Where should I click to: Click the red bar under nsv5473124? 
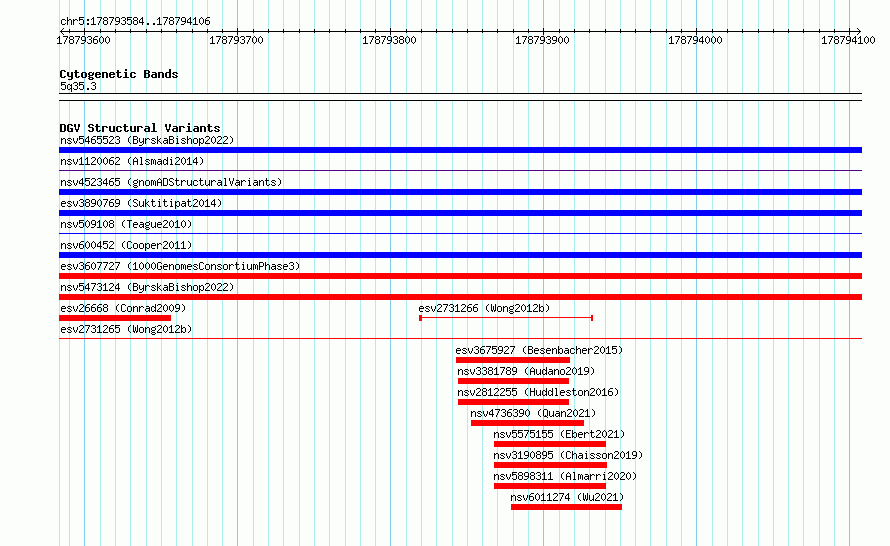coord(460,297)
